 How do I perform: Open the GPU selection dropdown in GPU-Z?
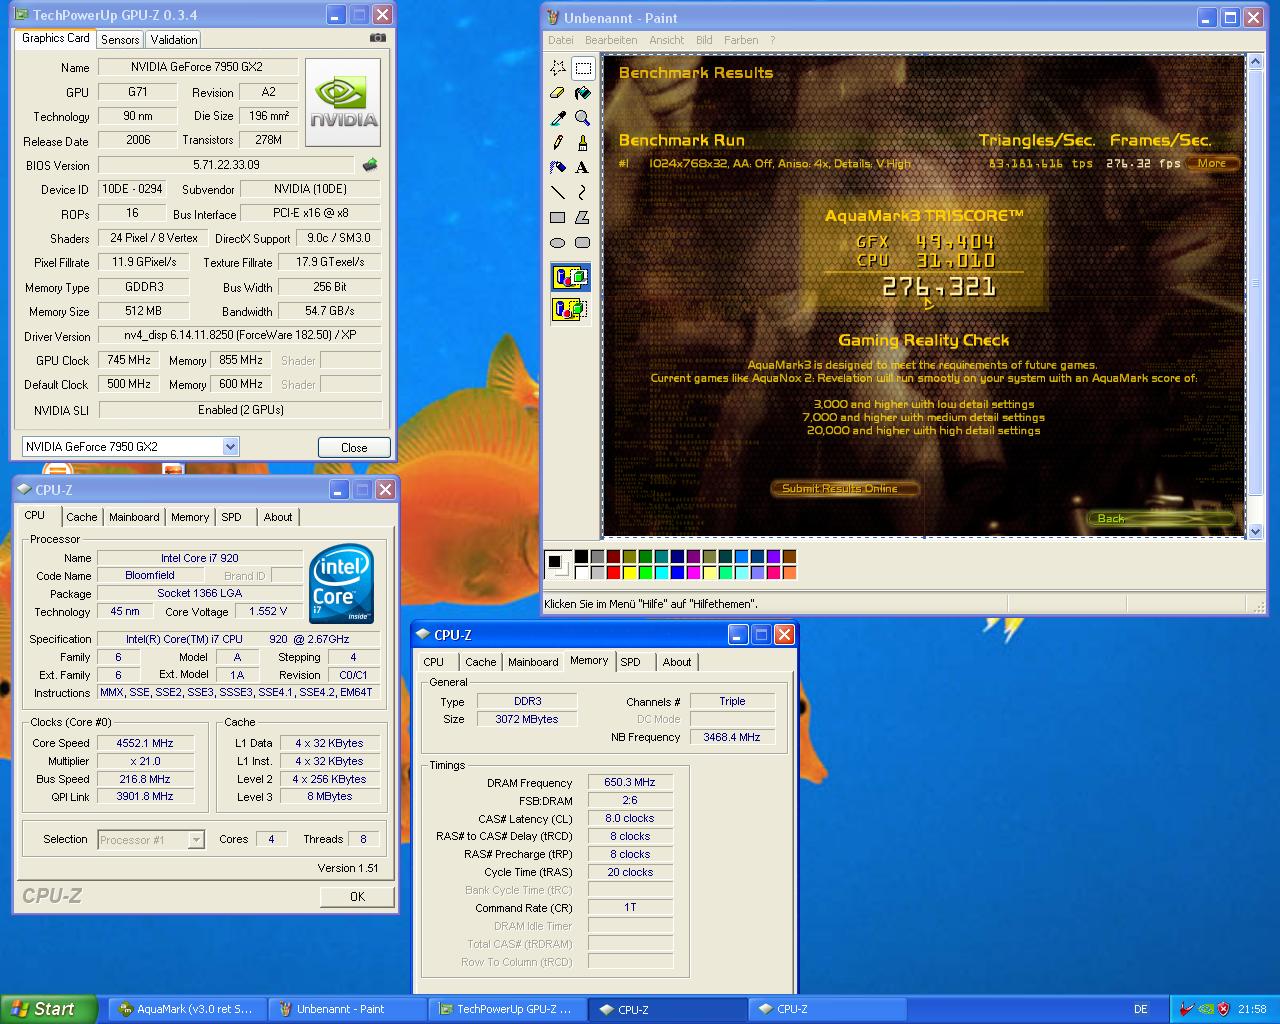[x=230, y=447]
